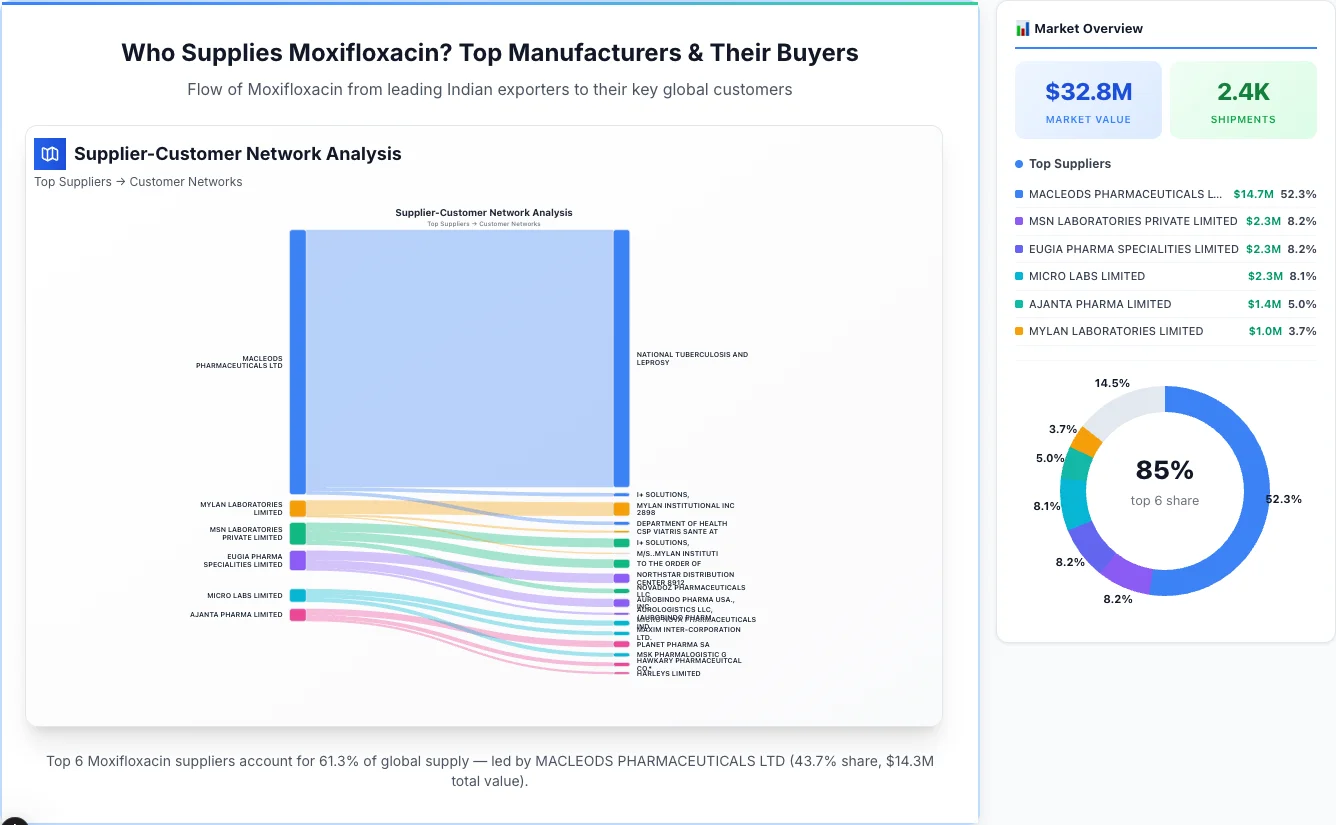Click the green square beside AJANTA PHARMA LIMITED

point(1020,303)
